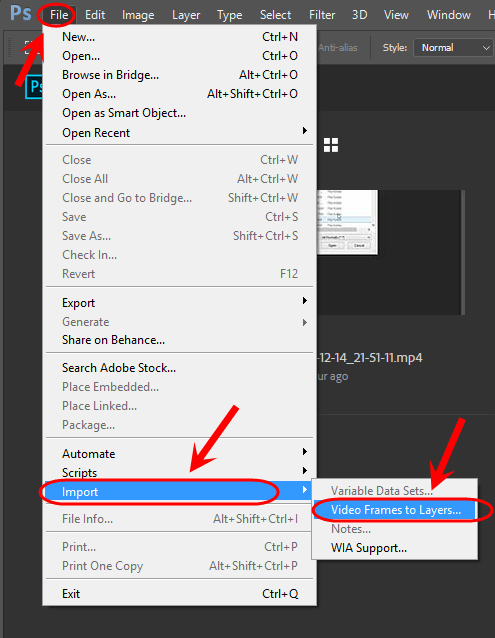This screenshot has height=638, width=495.
Task: Select Revert menu entry
Action: 179,274
